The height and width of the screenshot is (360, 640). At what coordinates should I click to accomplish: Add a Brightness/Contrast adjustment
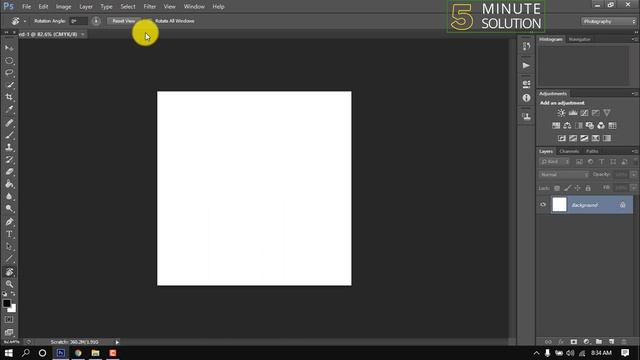561,113
